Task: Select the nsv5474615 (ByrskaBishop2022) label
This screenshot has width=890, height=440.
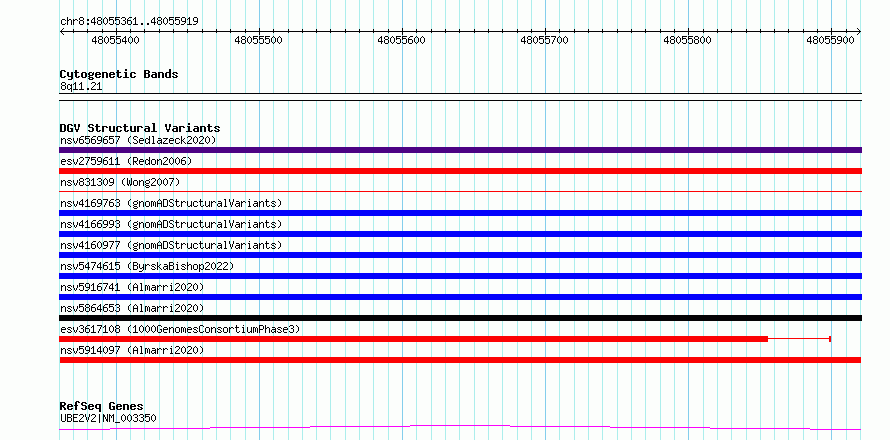Action: (146, 266)
